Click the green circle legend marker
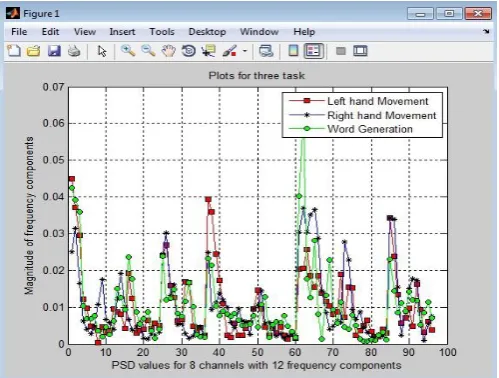The width and height of the screenshot is (499, 378). (x=307, y=129)
